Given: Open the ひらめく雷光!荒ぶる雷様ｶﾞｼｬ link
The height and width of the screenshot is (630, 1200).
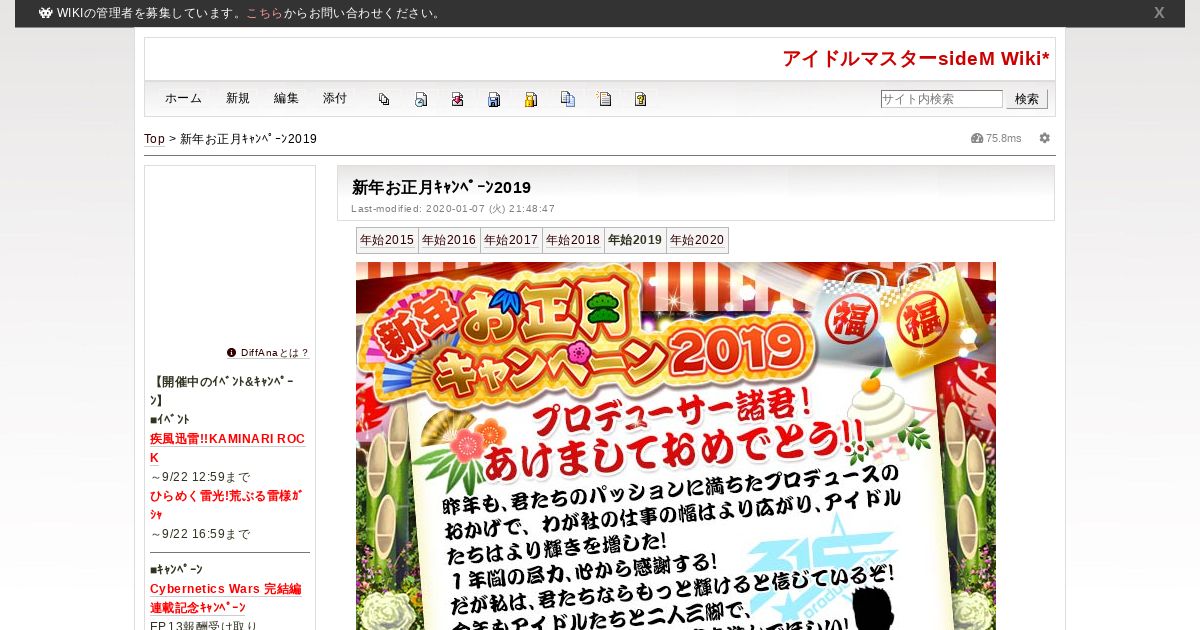Looking at the screenshot, I should (x=226, y=505).
